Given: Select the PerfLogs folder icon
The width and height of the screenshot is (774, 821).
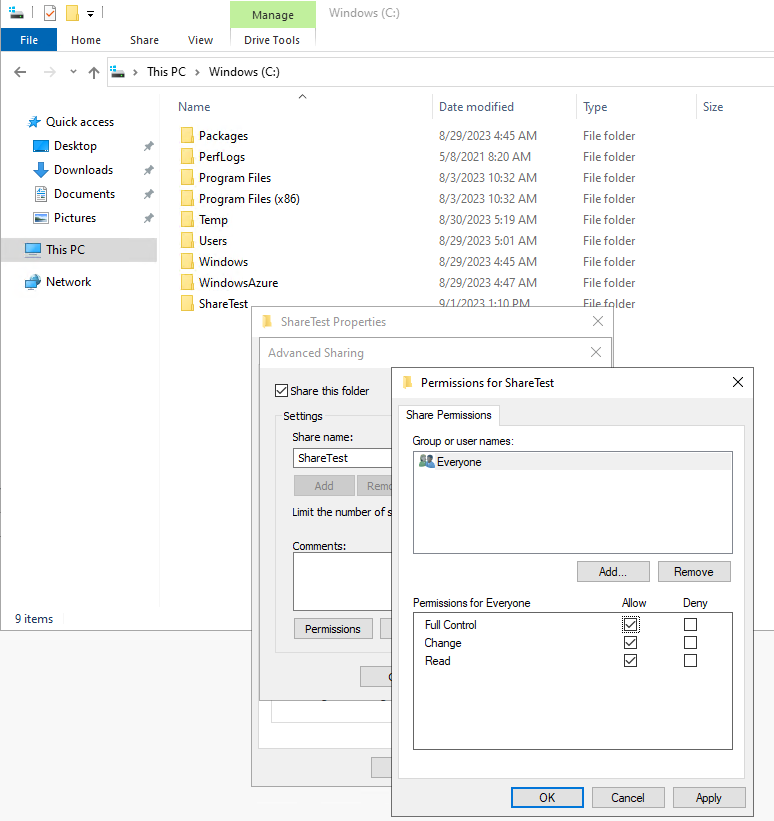Looking at the screenshot, I should coord(187,157).
